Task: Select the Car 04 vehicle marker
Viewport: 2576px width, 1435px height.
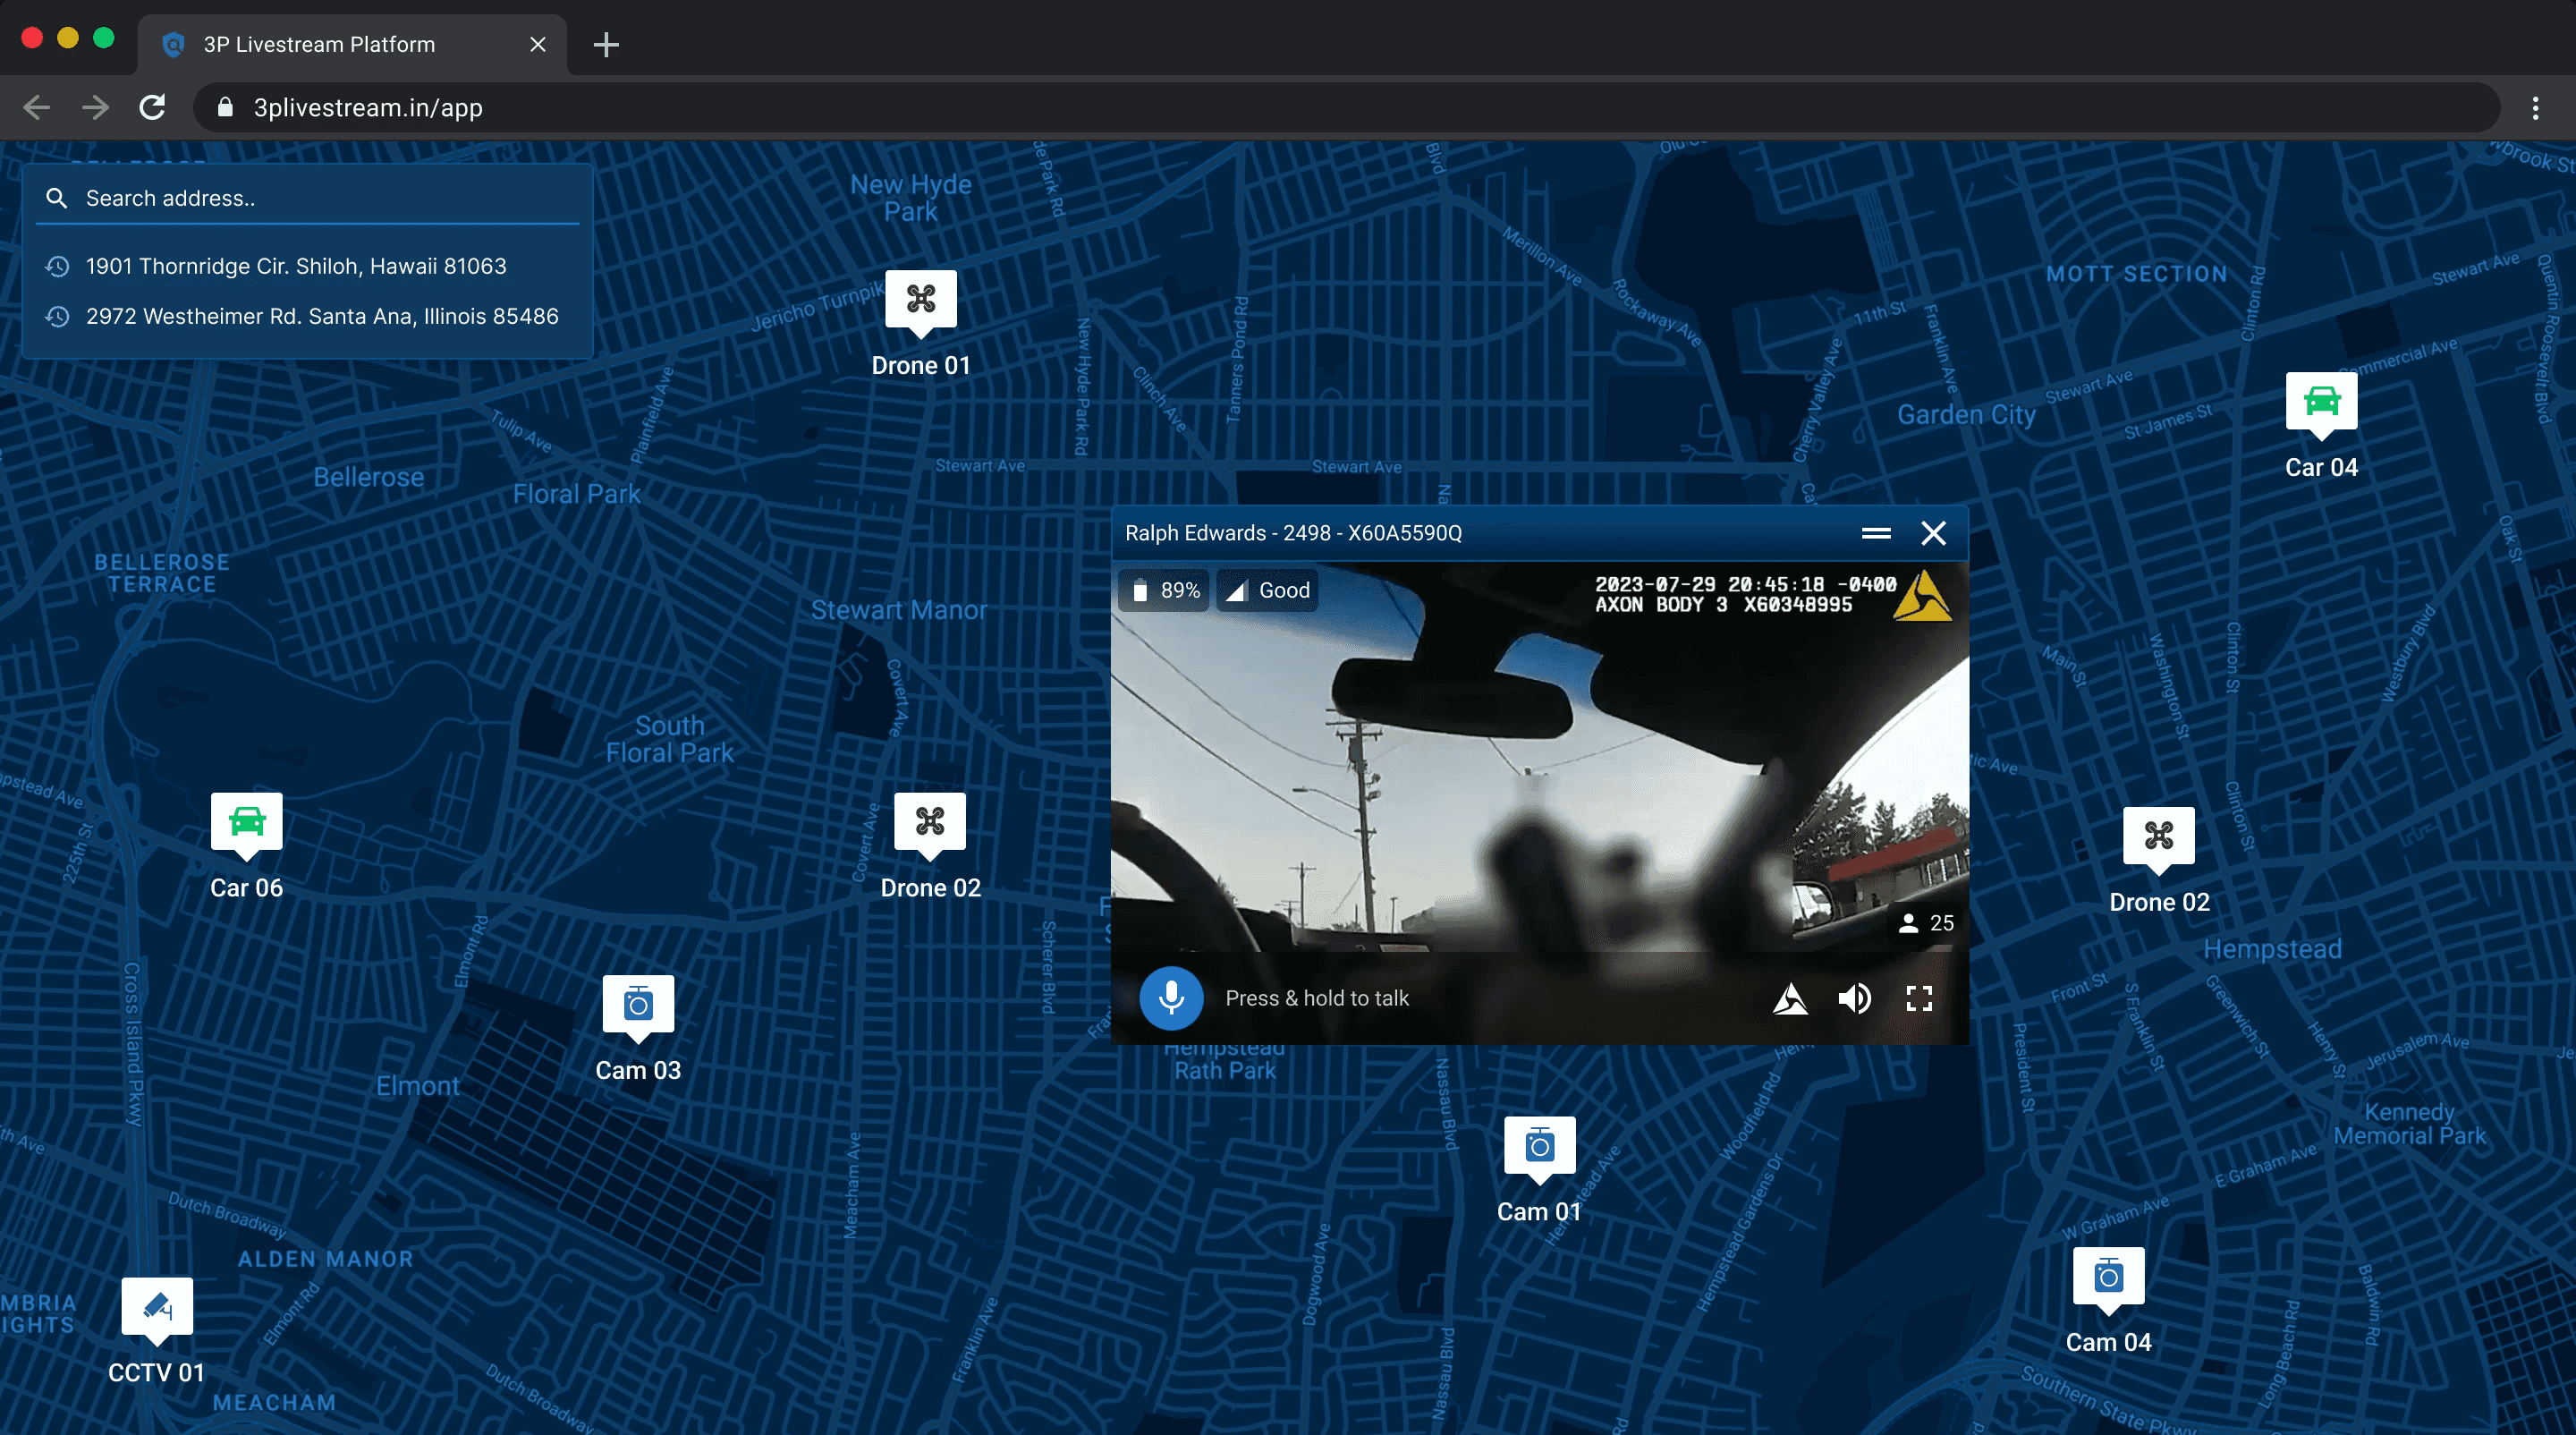Action: pos(2320,402)
